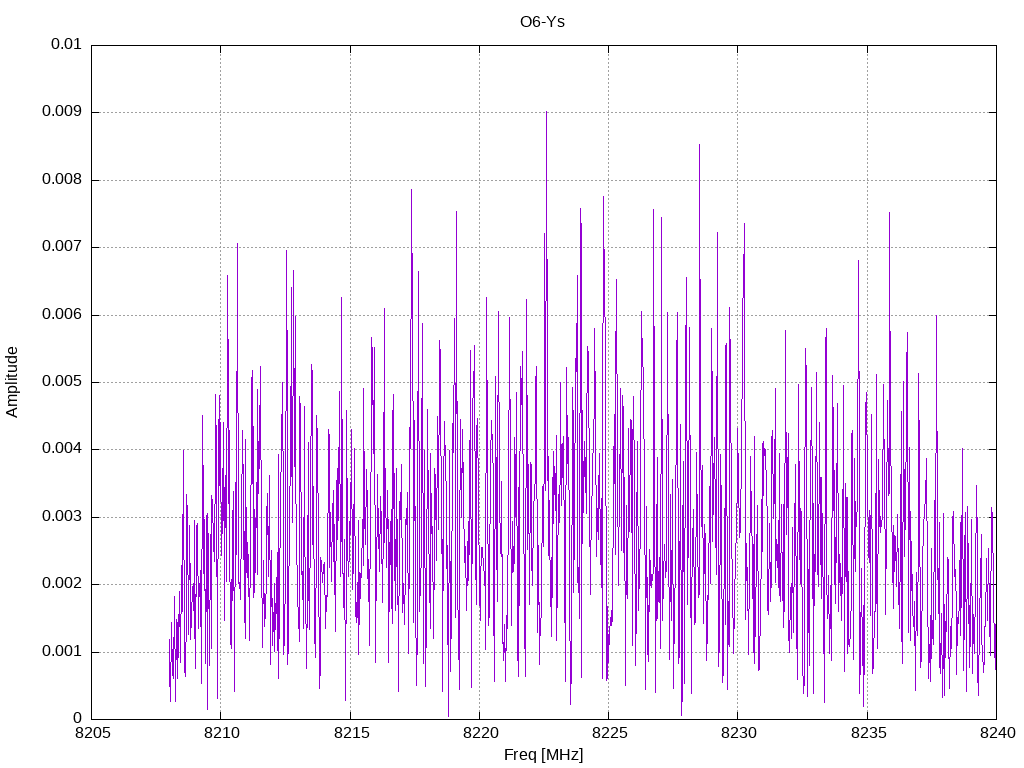
Task: Click the x-axis tick label 8205
Action: pos(93,733)
